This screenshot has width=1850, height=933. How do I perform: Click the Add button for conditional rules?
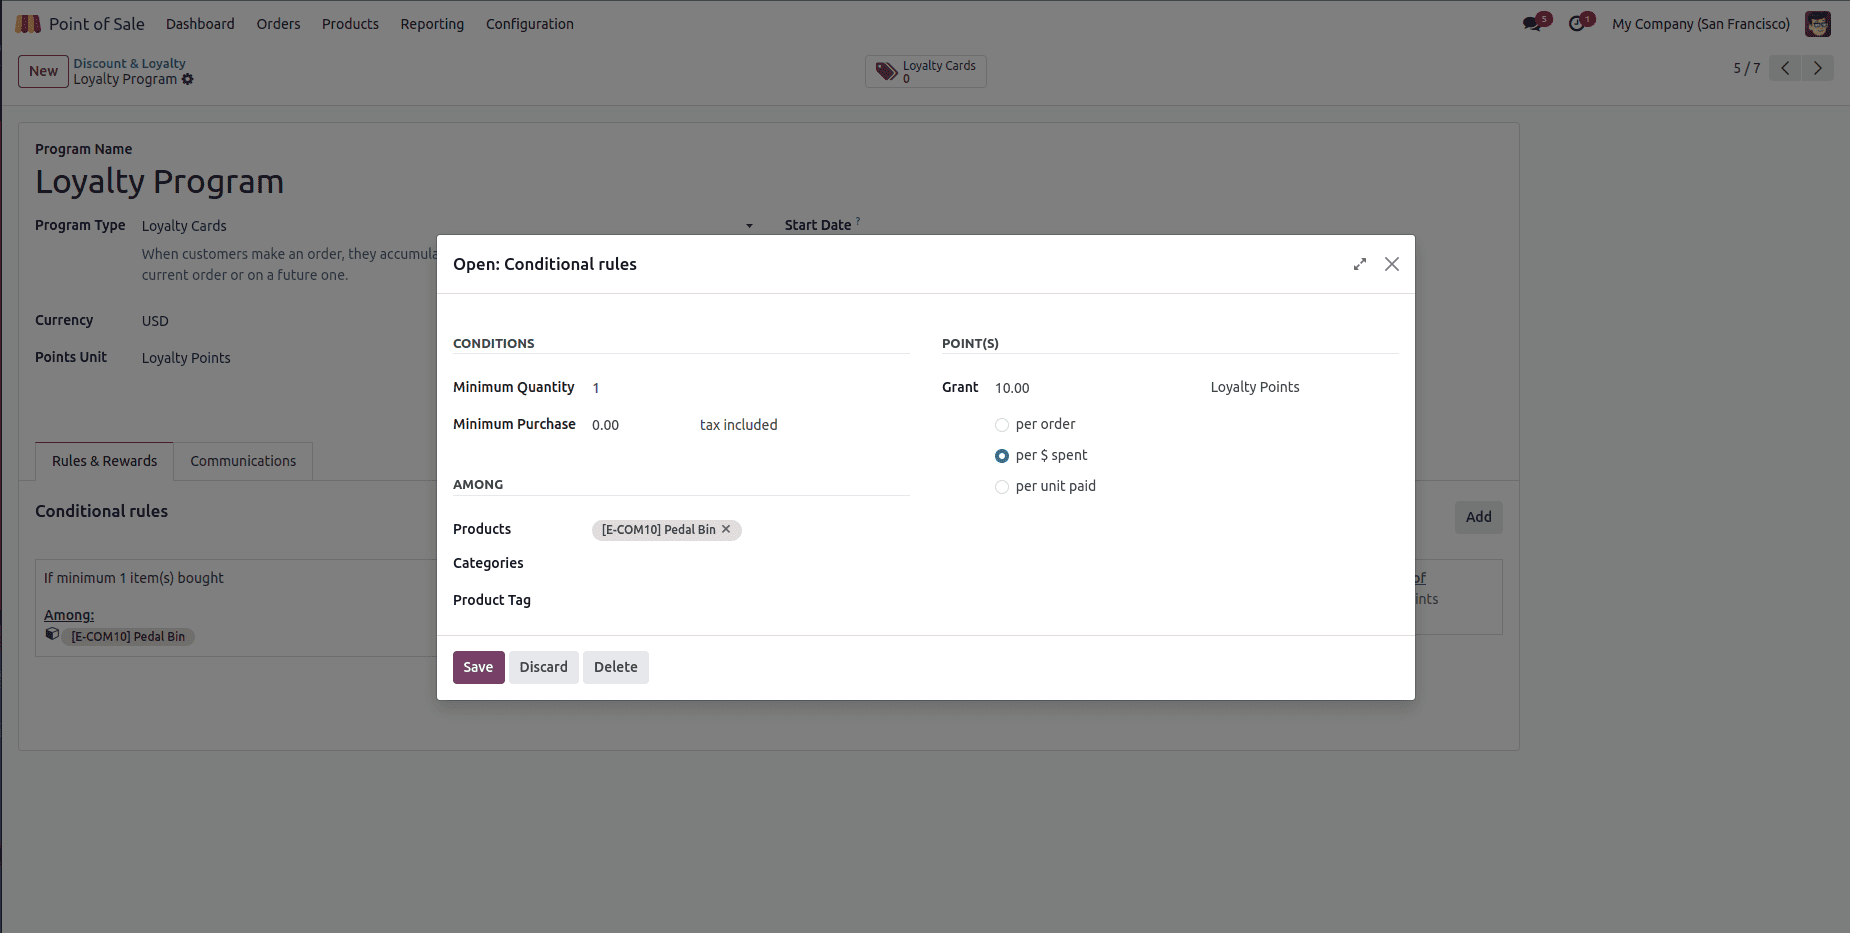click(x=1478, y=517)
